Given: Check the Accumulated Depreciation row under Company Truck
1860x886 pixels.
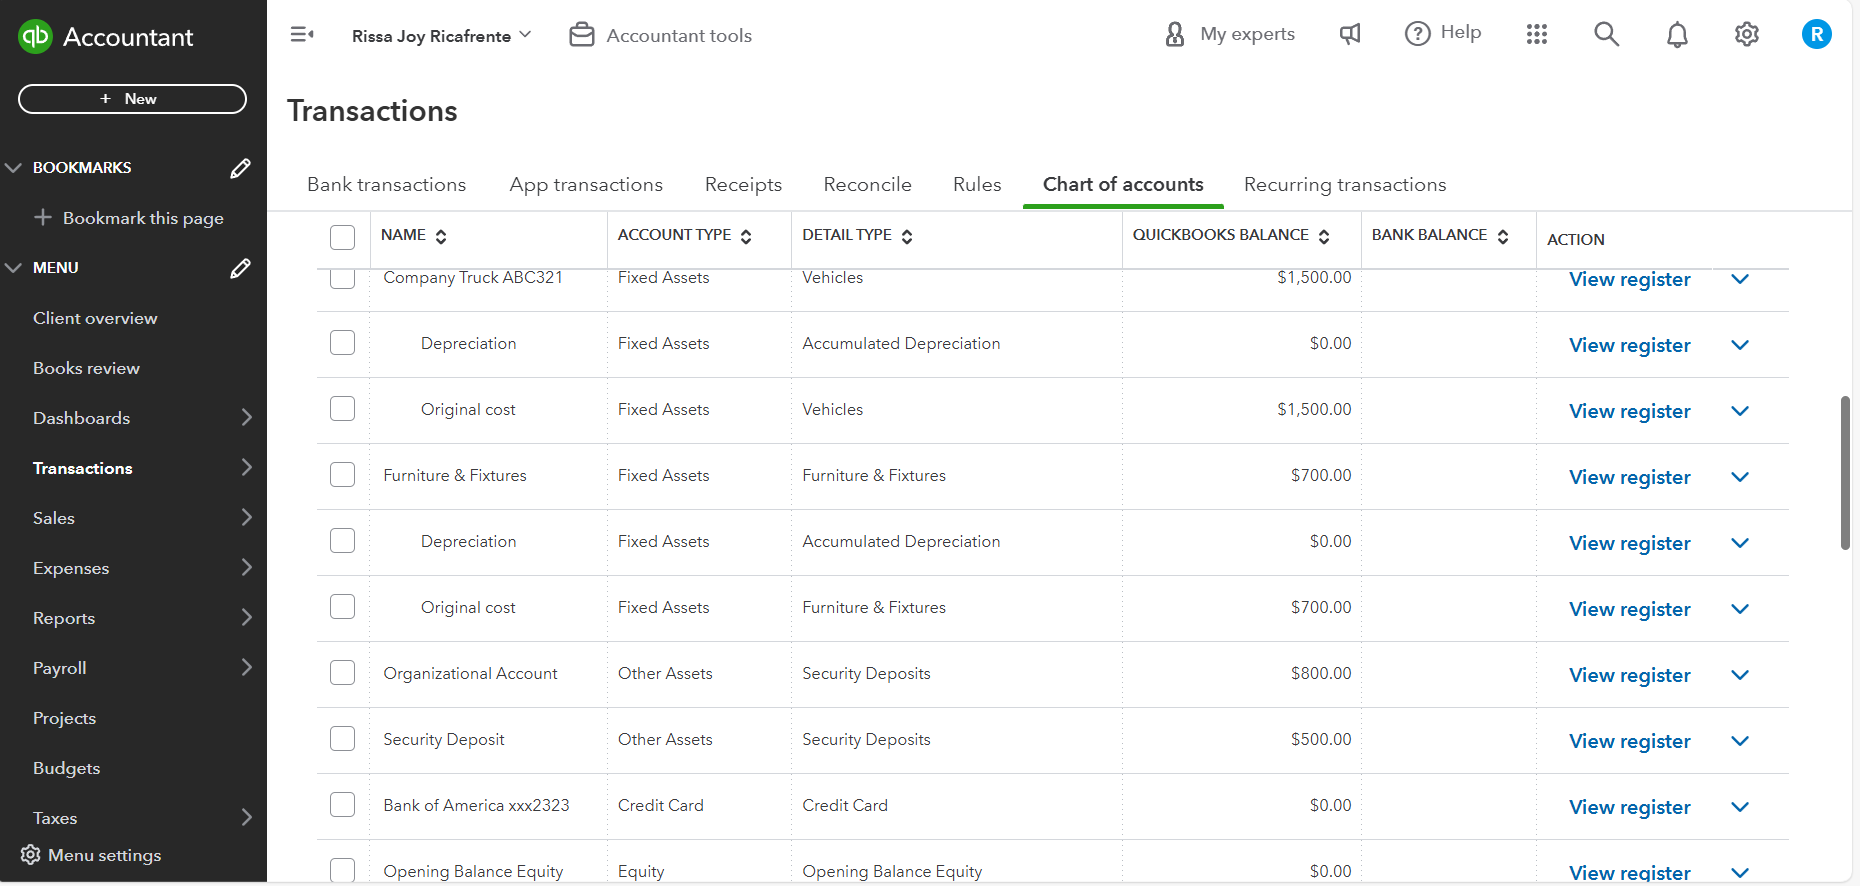Looking at the screenshot, I should click(x=343, y=343).
